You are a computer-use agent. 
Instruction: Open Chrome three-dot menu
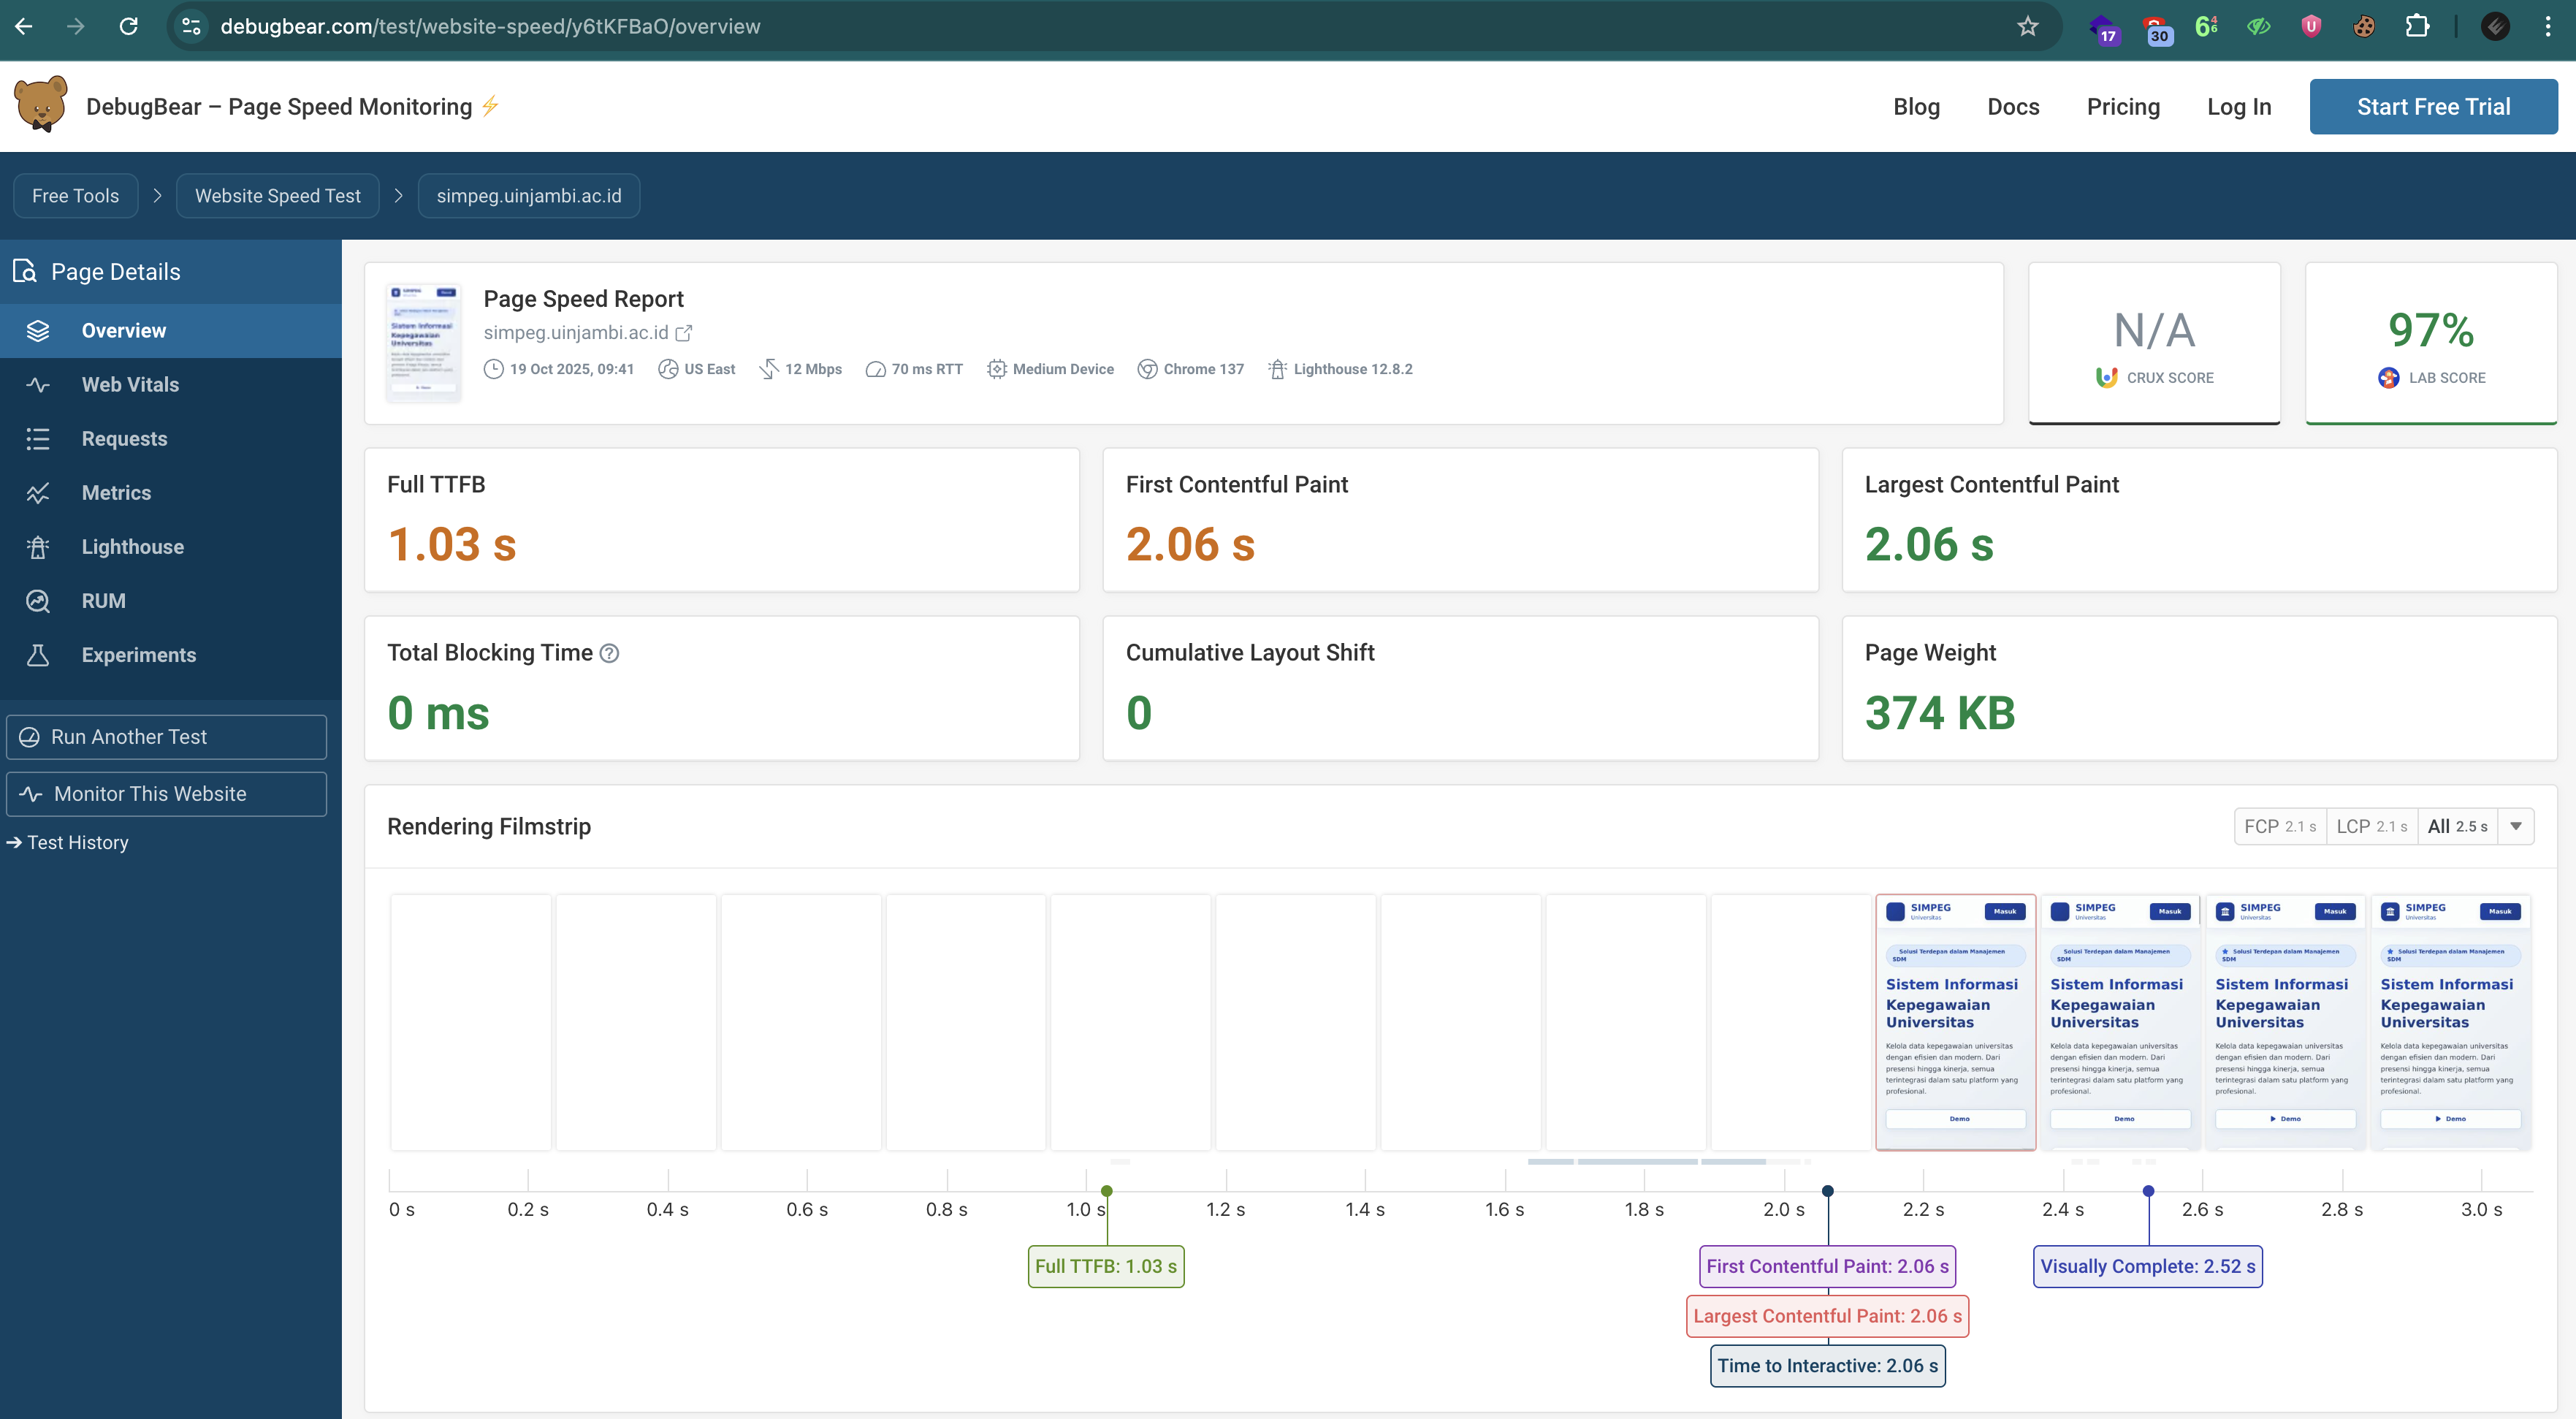pyautogui.click(x=2547, y=27)
